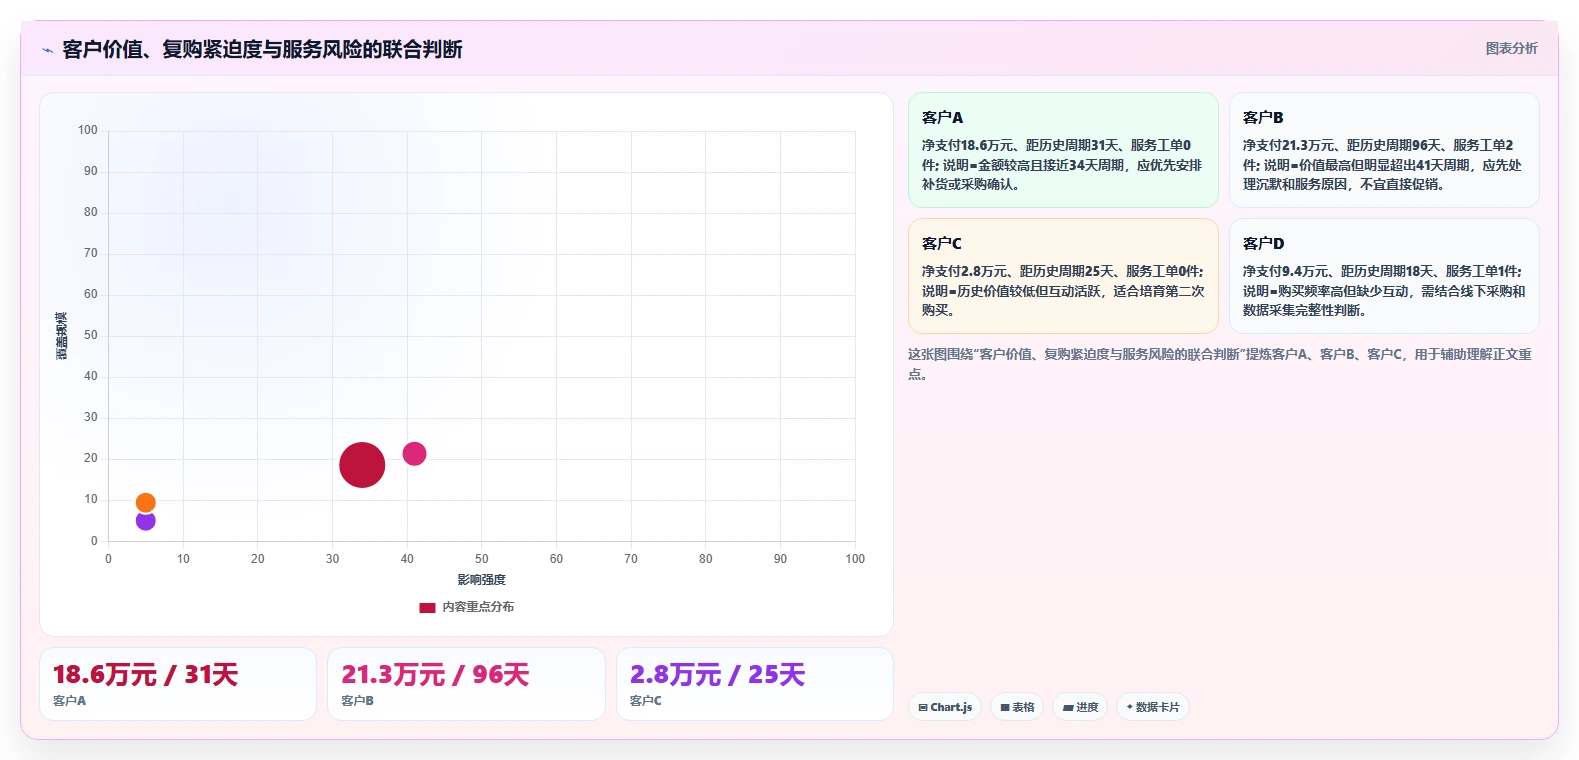The width and height of the screenshot is (1579, 760).
Task: Toggle the 内容重点分布 legend item
Action: click(x=467, y=607)
